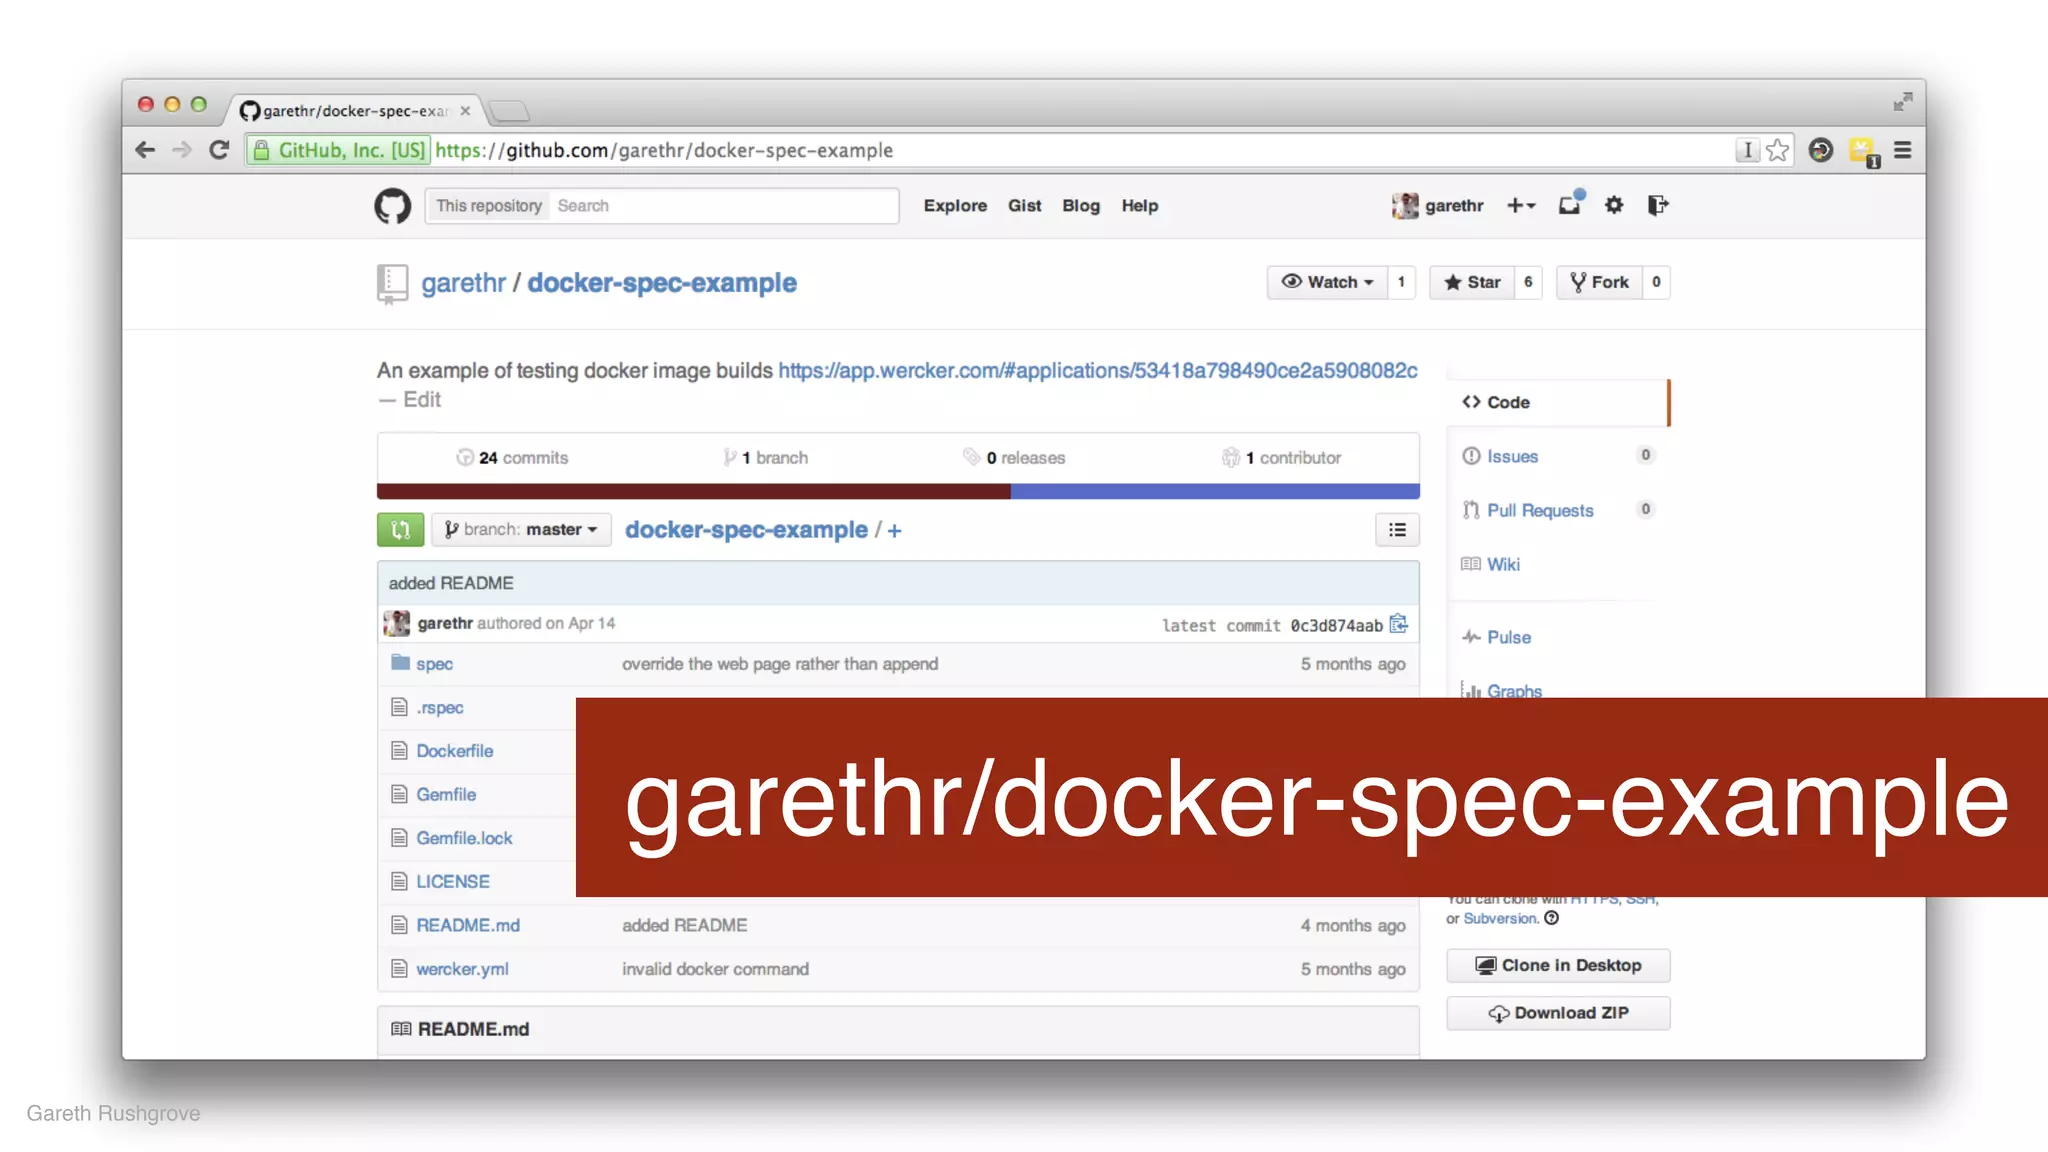This screenshot has width=2048, height=1152.
Task: Star the repository
Action: coord(1472,282)
